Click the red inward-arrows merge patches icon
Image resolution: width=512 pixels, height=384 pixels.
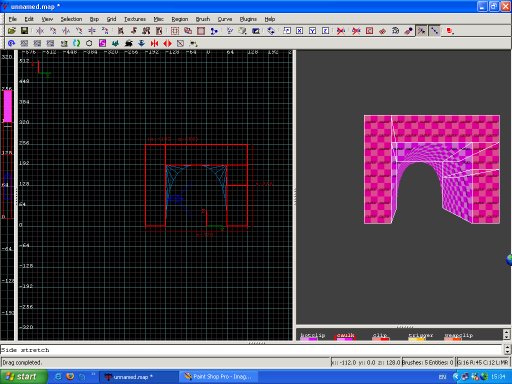tap(154, 43)
